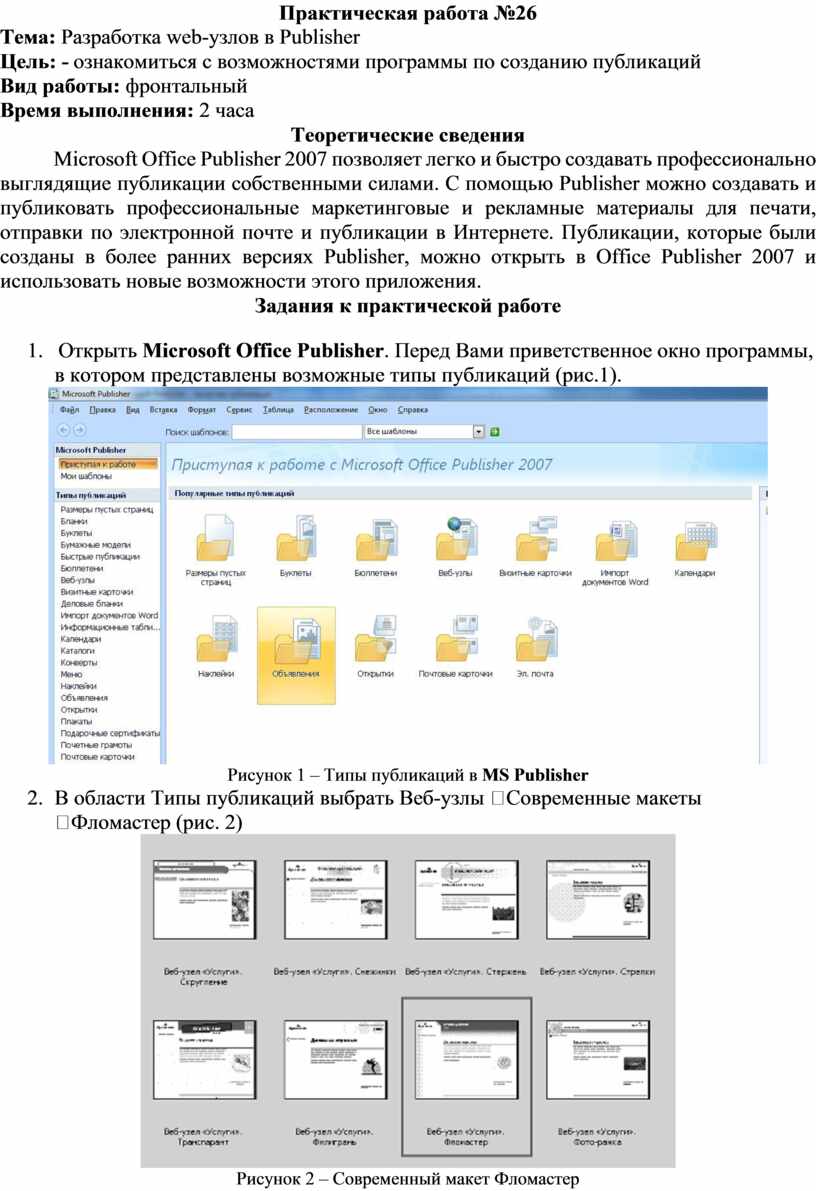Select Объявления in the sidebar list
The image size is (816, 1191).
click(84, 698)
